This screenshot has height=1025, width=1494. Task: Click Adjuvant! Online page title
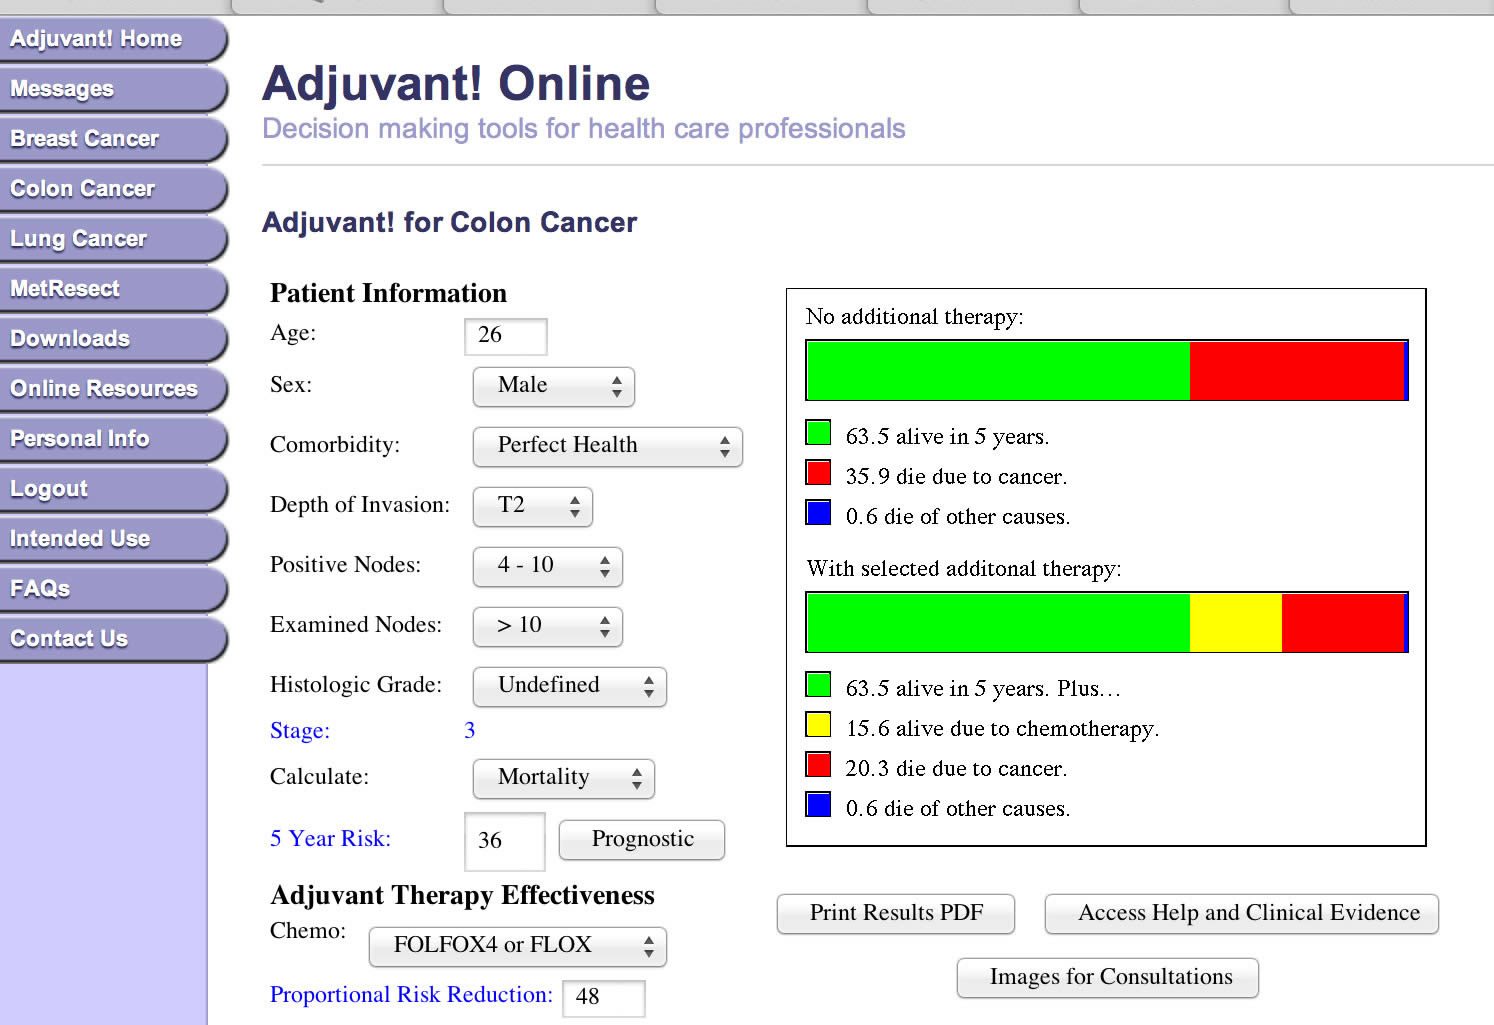pos(456,84)
